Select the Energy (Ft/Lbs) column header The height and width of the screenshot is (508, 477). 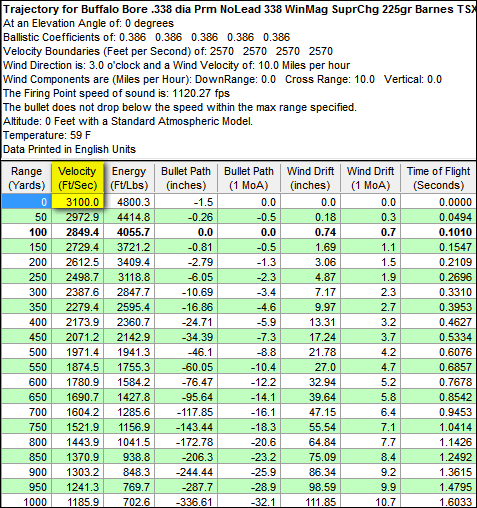tap(129, 178)
